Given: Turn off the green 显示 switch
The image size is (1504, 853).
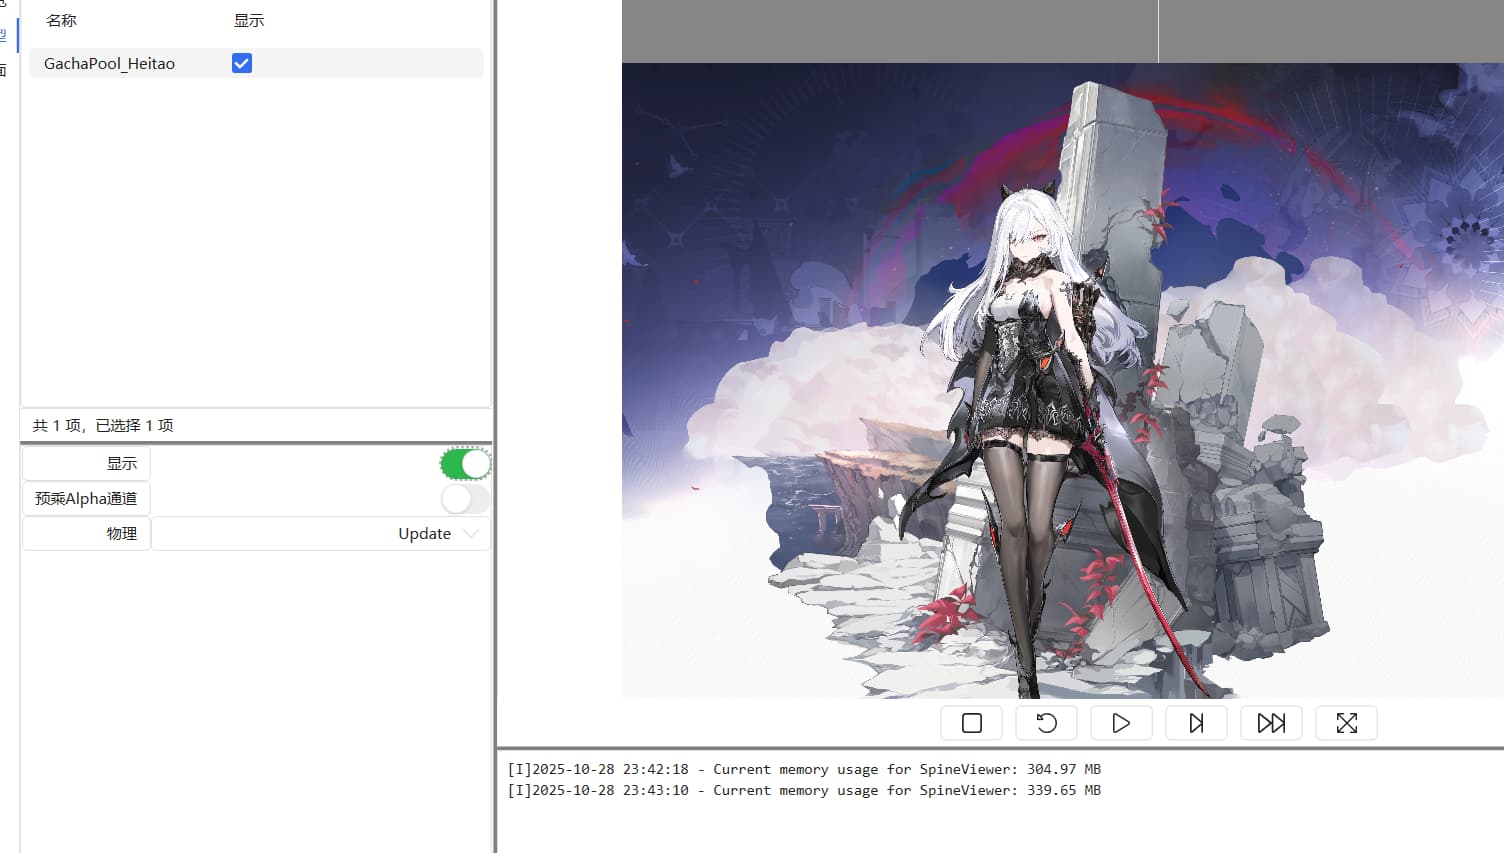Looking at the screenshot, I should coord(465,464).
